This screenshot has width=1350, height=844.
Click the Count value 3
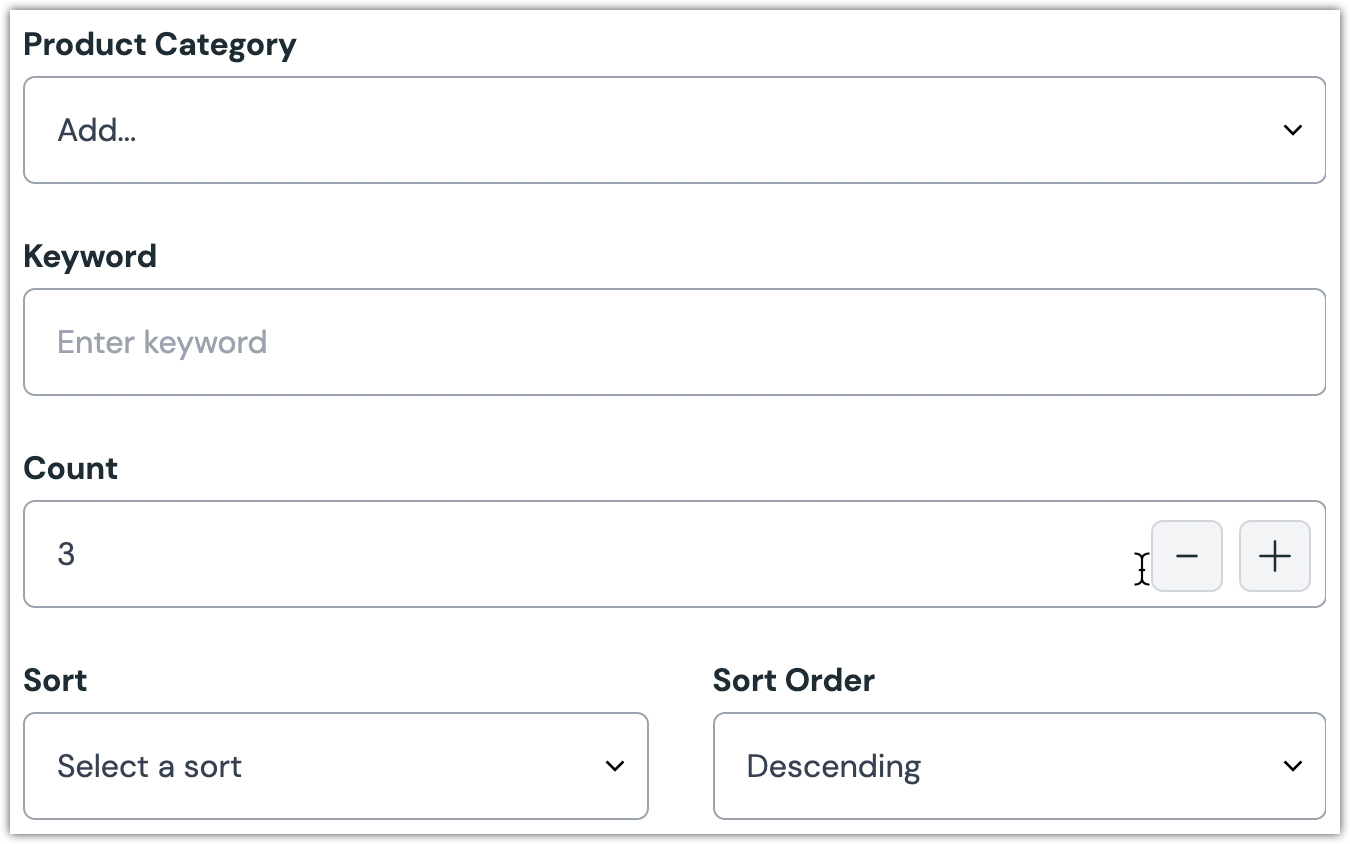66,554
